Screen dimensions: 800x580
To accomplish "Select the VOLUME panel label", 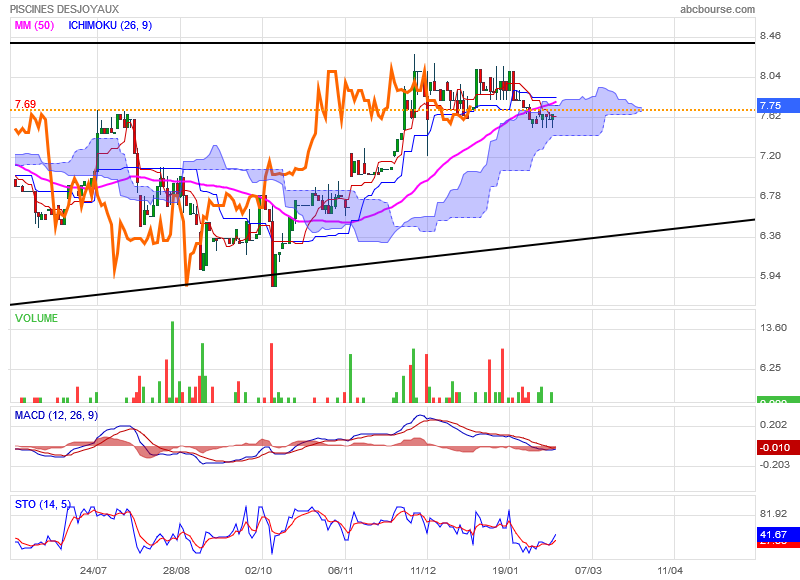I will coord(36,318).
